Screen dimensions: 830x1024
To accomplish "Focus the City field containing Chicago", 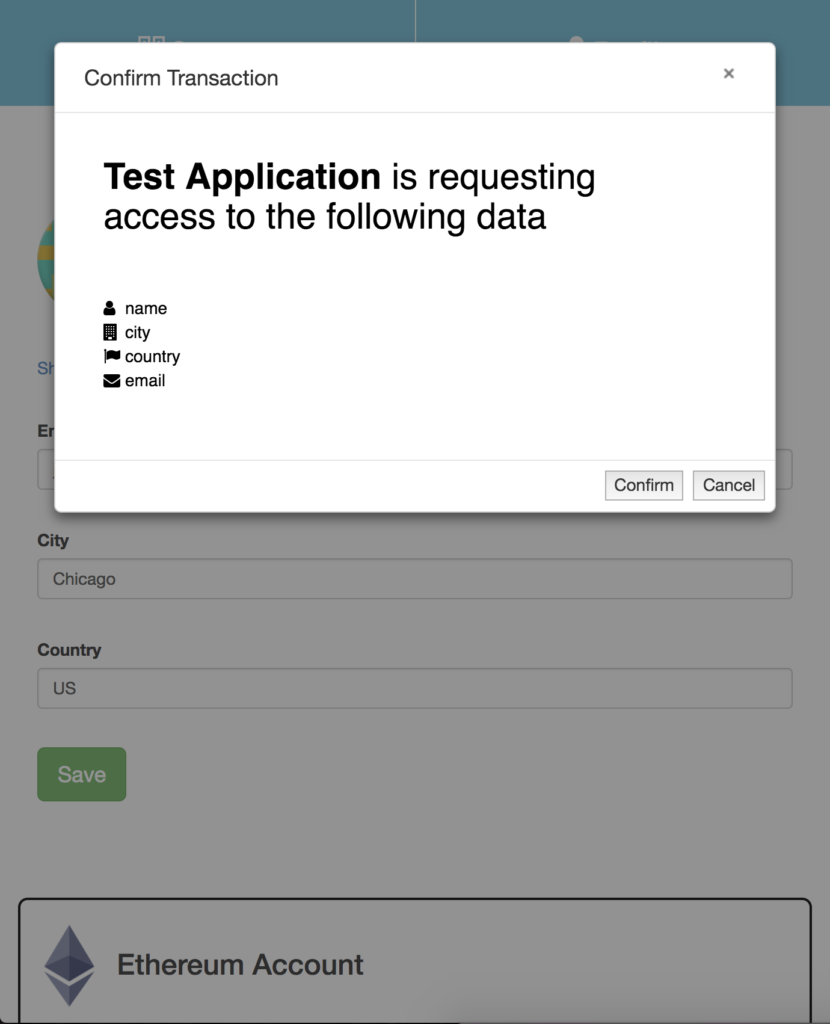I will (415, 579).
